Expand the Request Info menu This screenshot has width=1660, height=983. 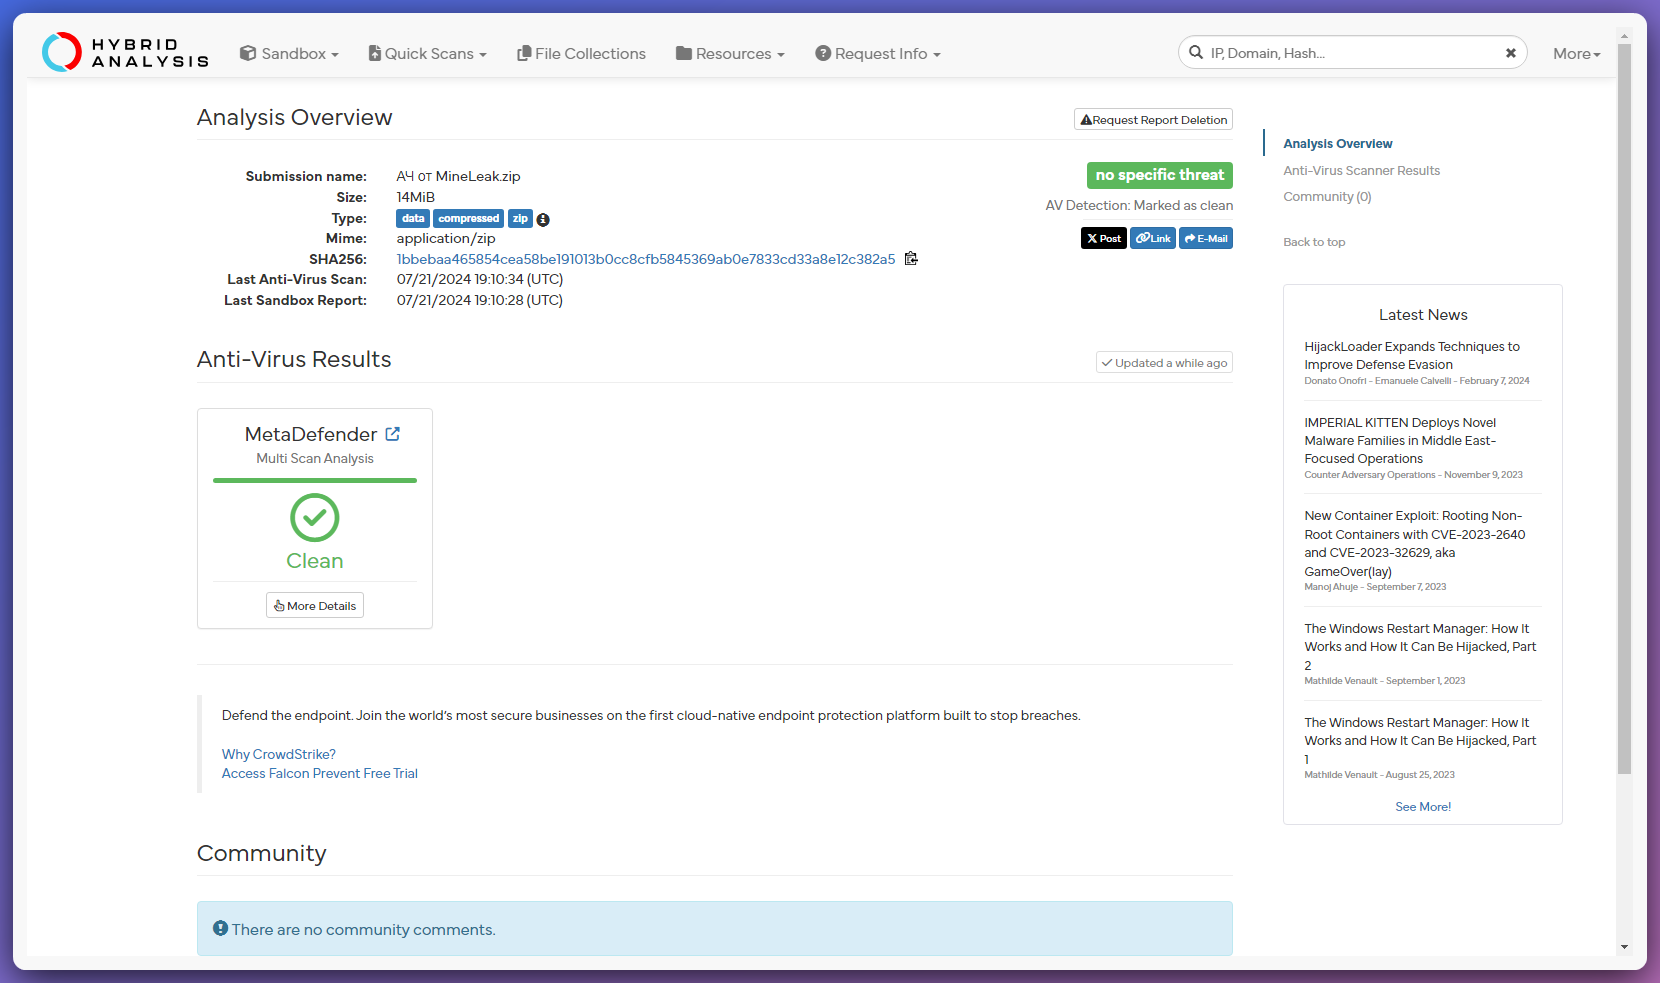click(x=878, y=54)
